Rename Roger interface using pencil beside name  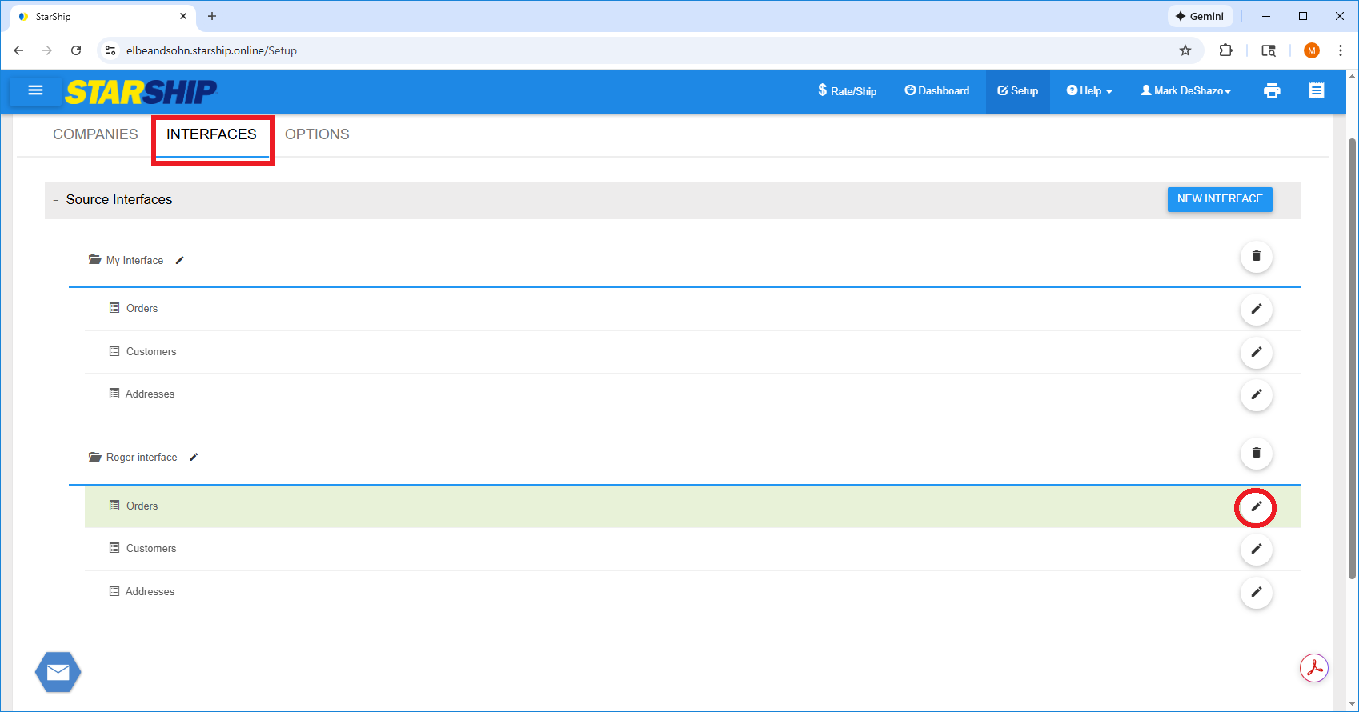194,457
